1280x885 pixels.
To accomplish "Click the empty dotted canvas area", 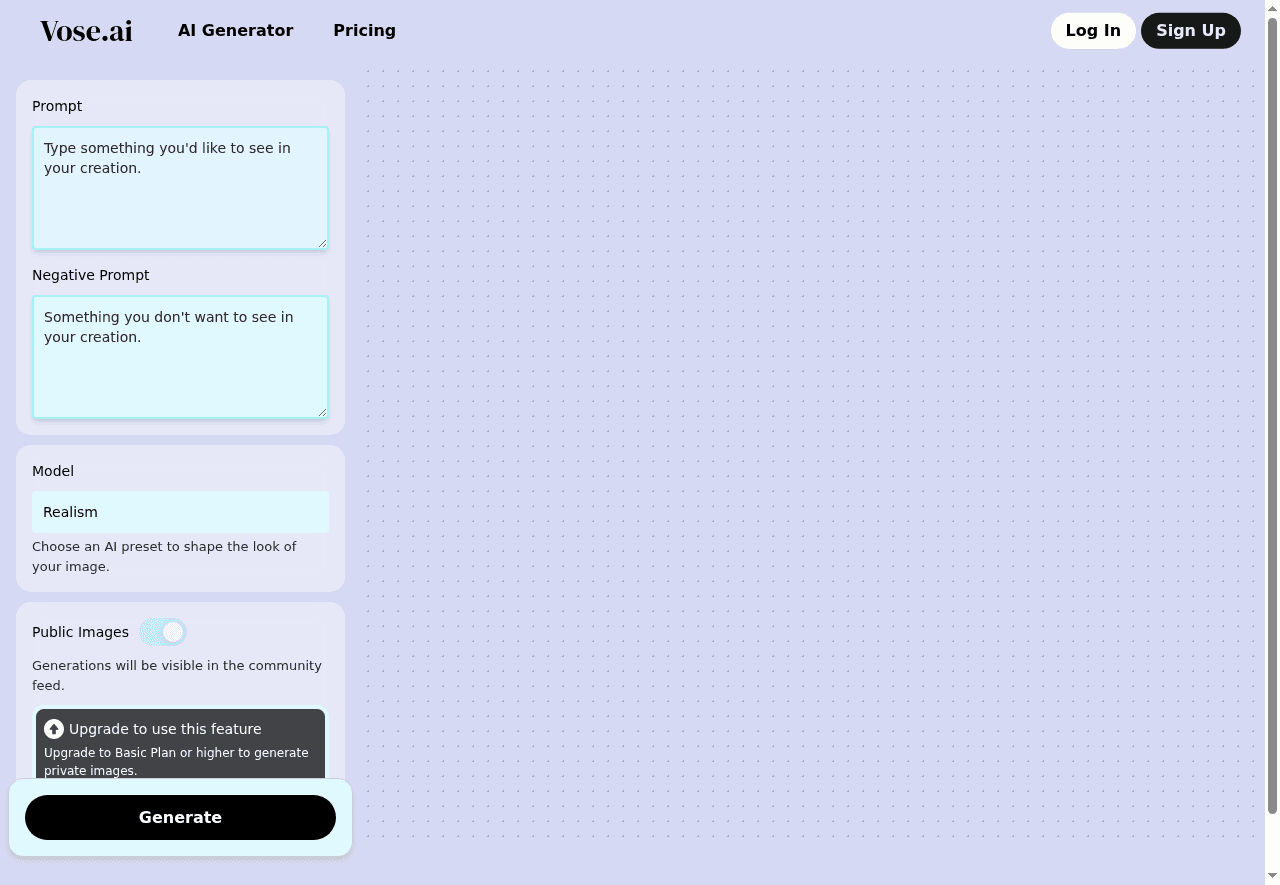I will point(810,450).
